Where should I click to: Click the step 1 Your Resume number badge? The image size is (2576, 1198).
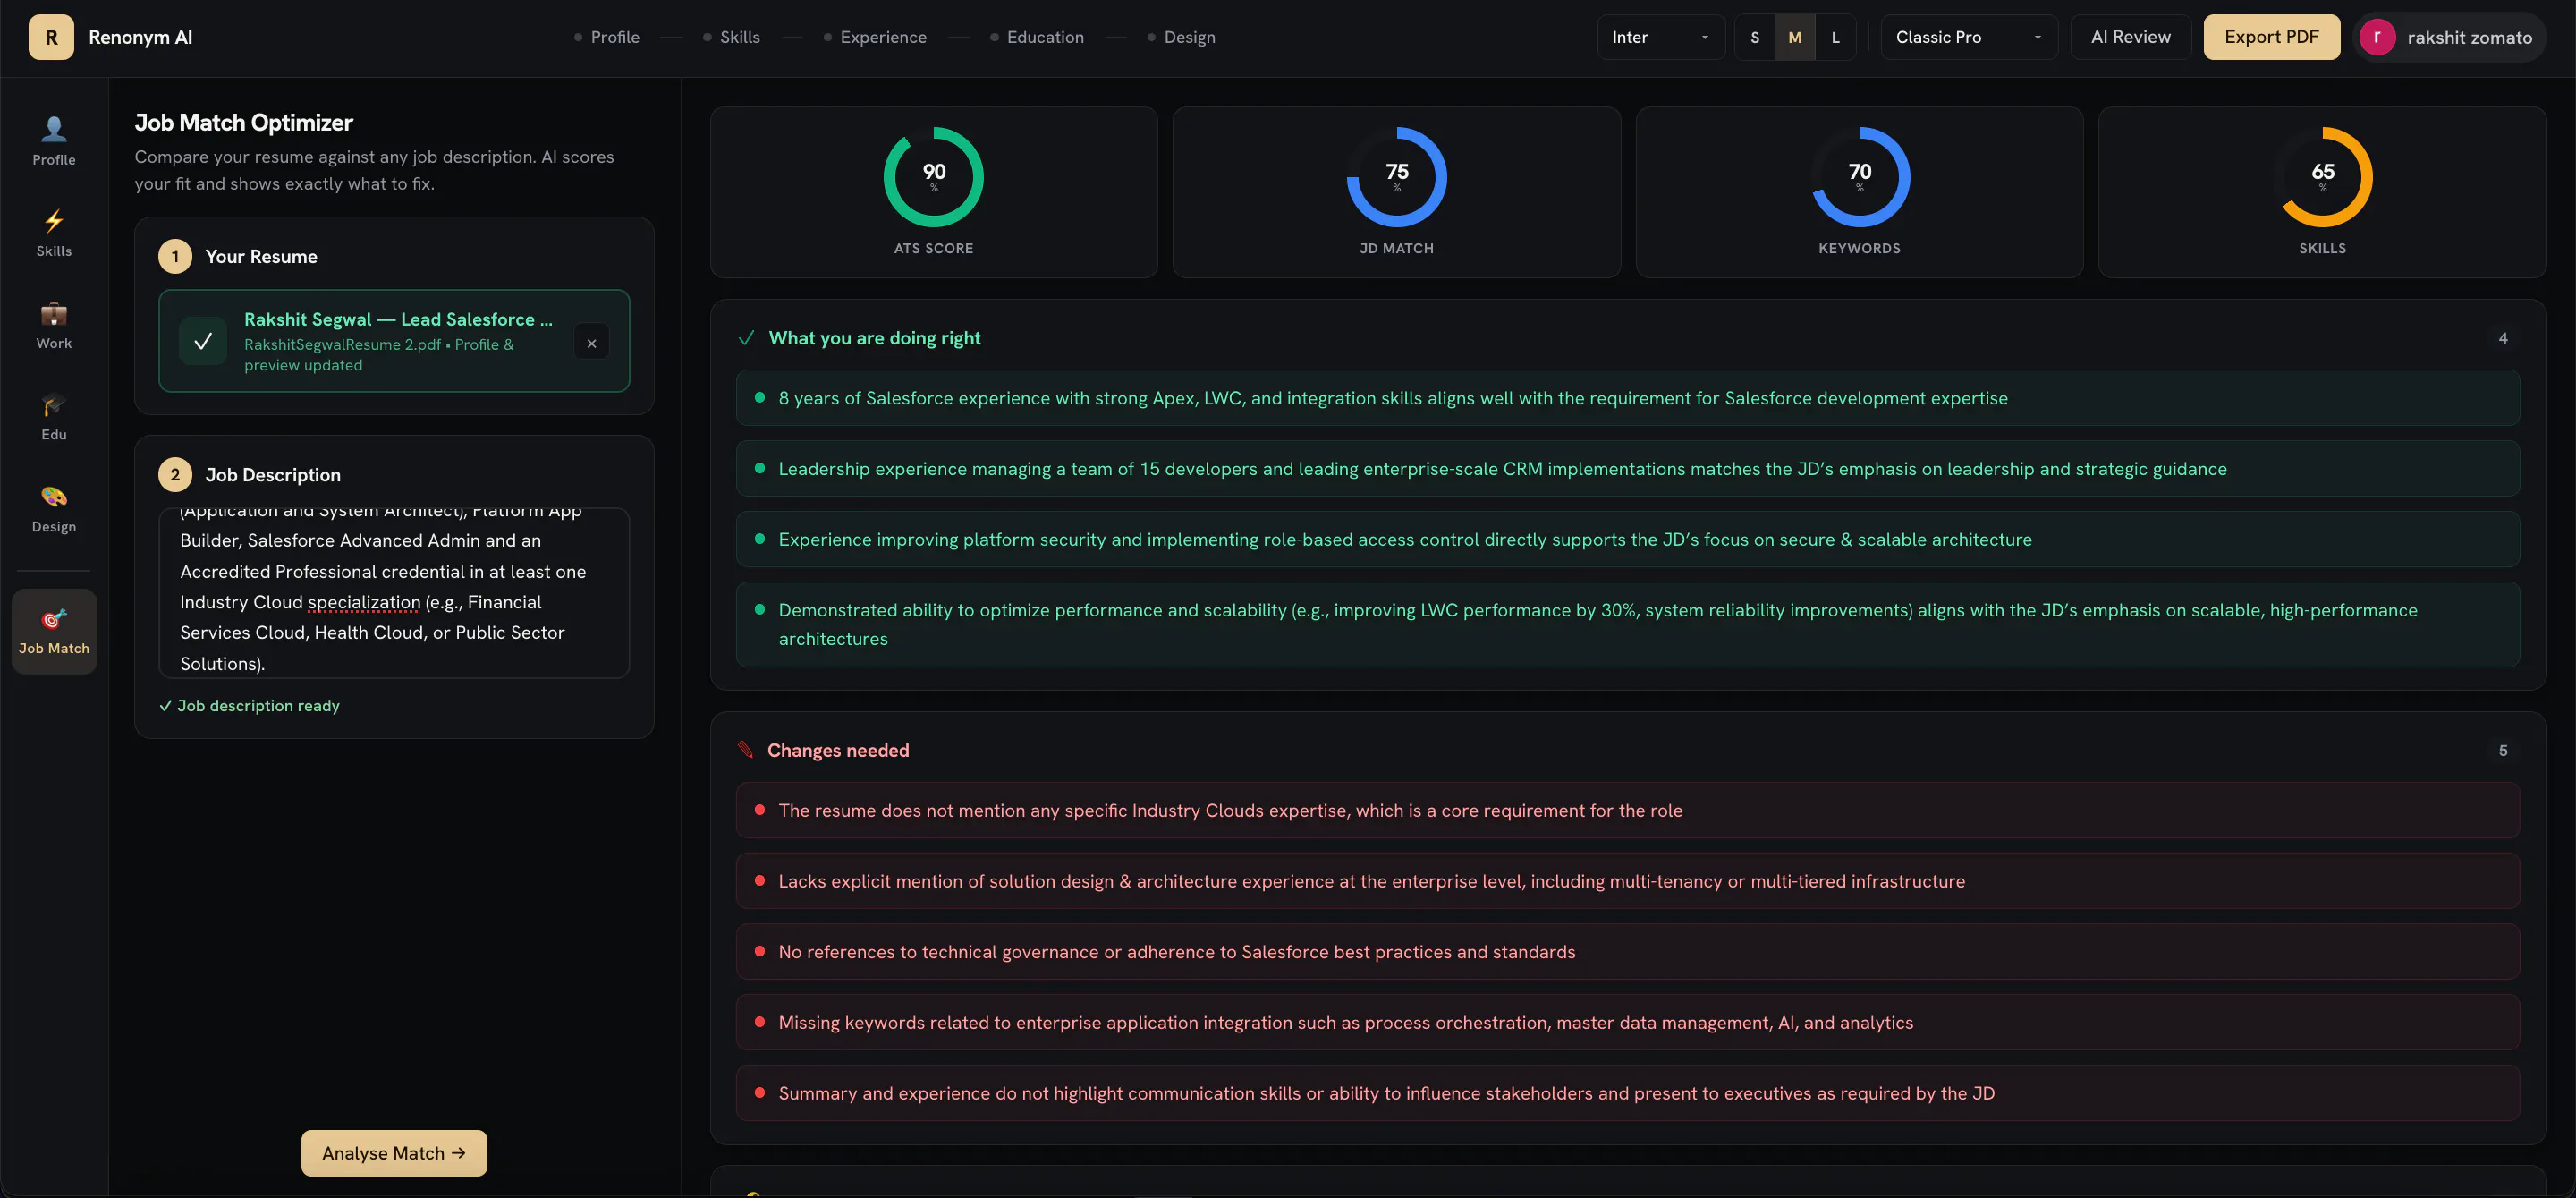tap(175, 256)
